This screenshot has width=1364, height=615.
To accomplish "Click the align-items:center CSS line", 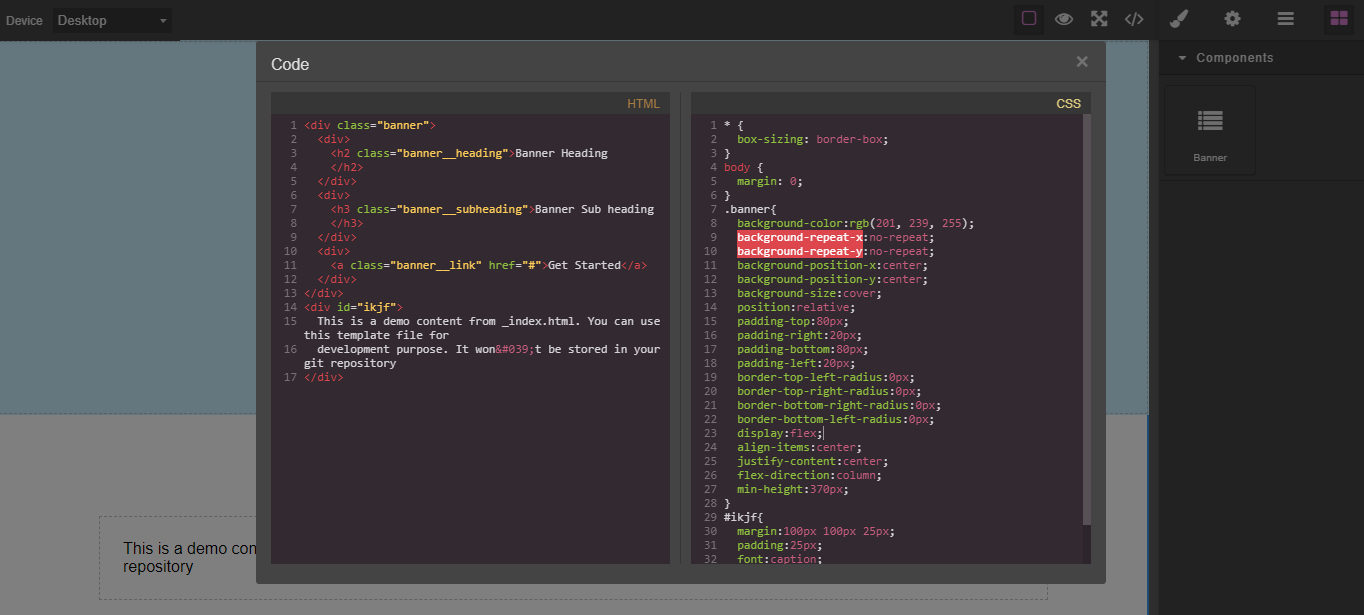I will pos(799,448).
